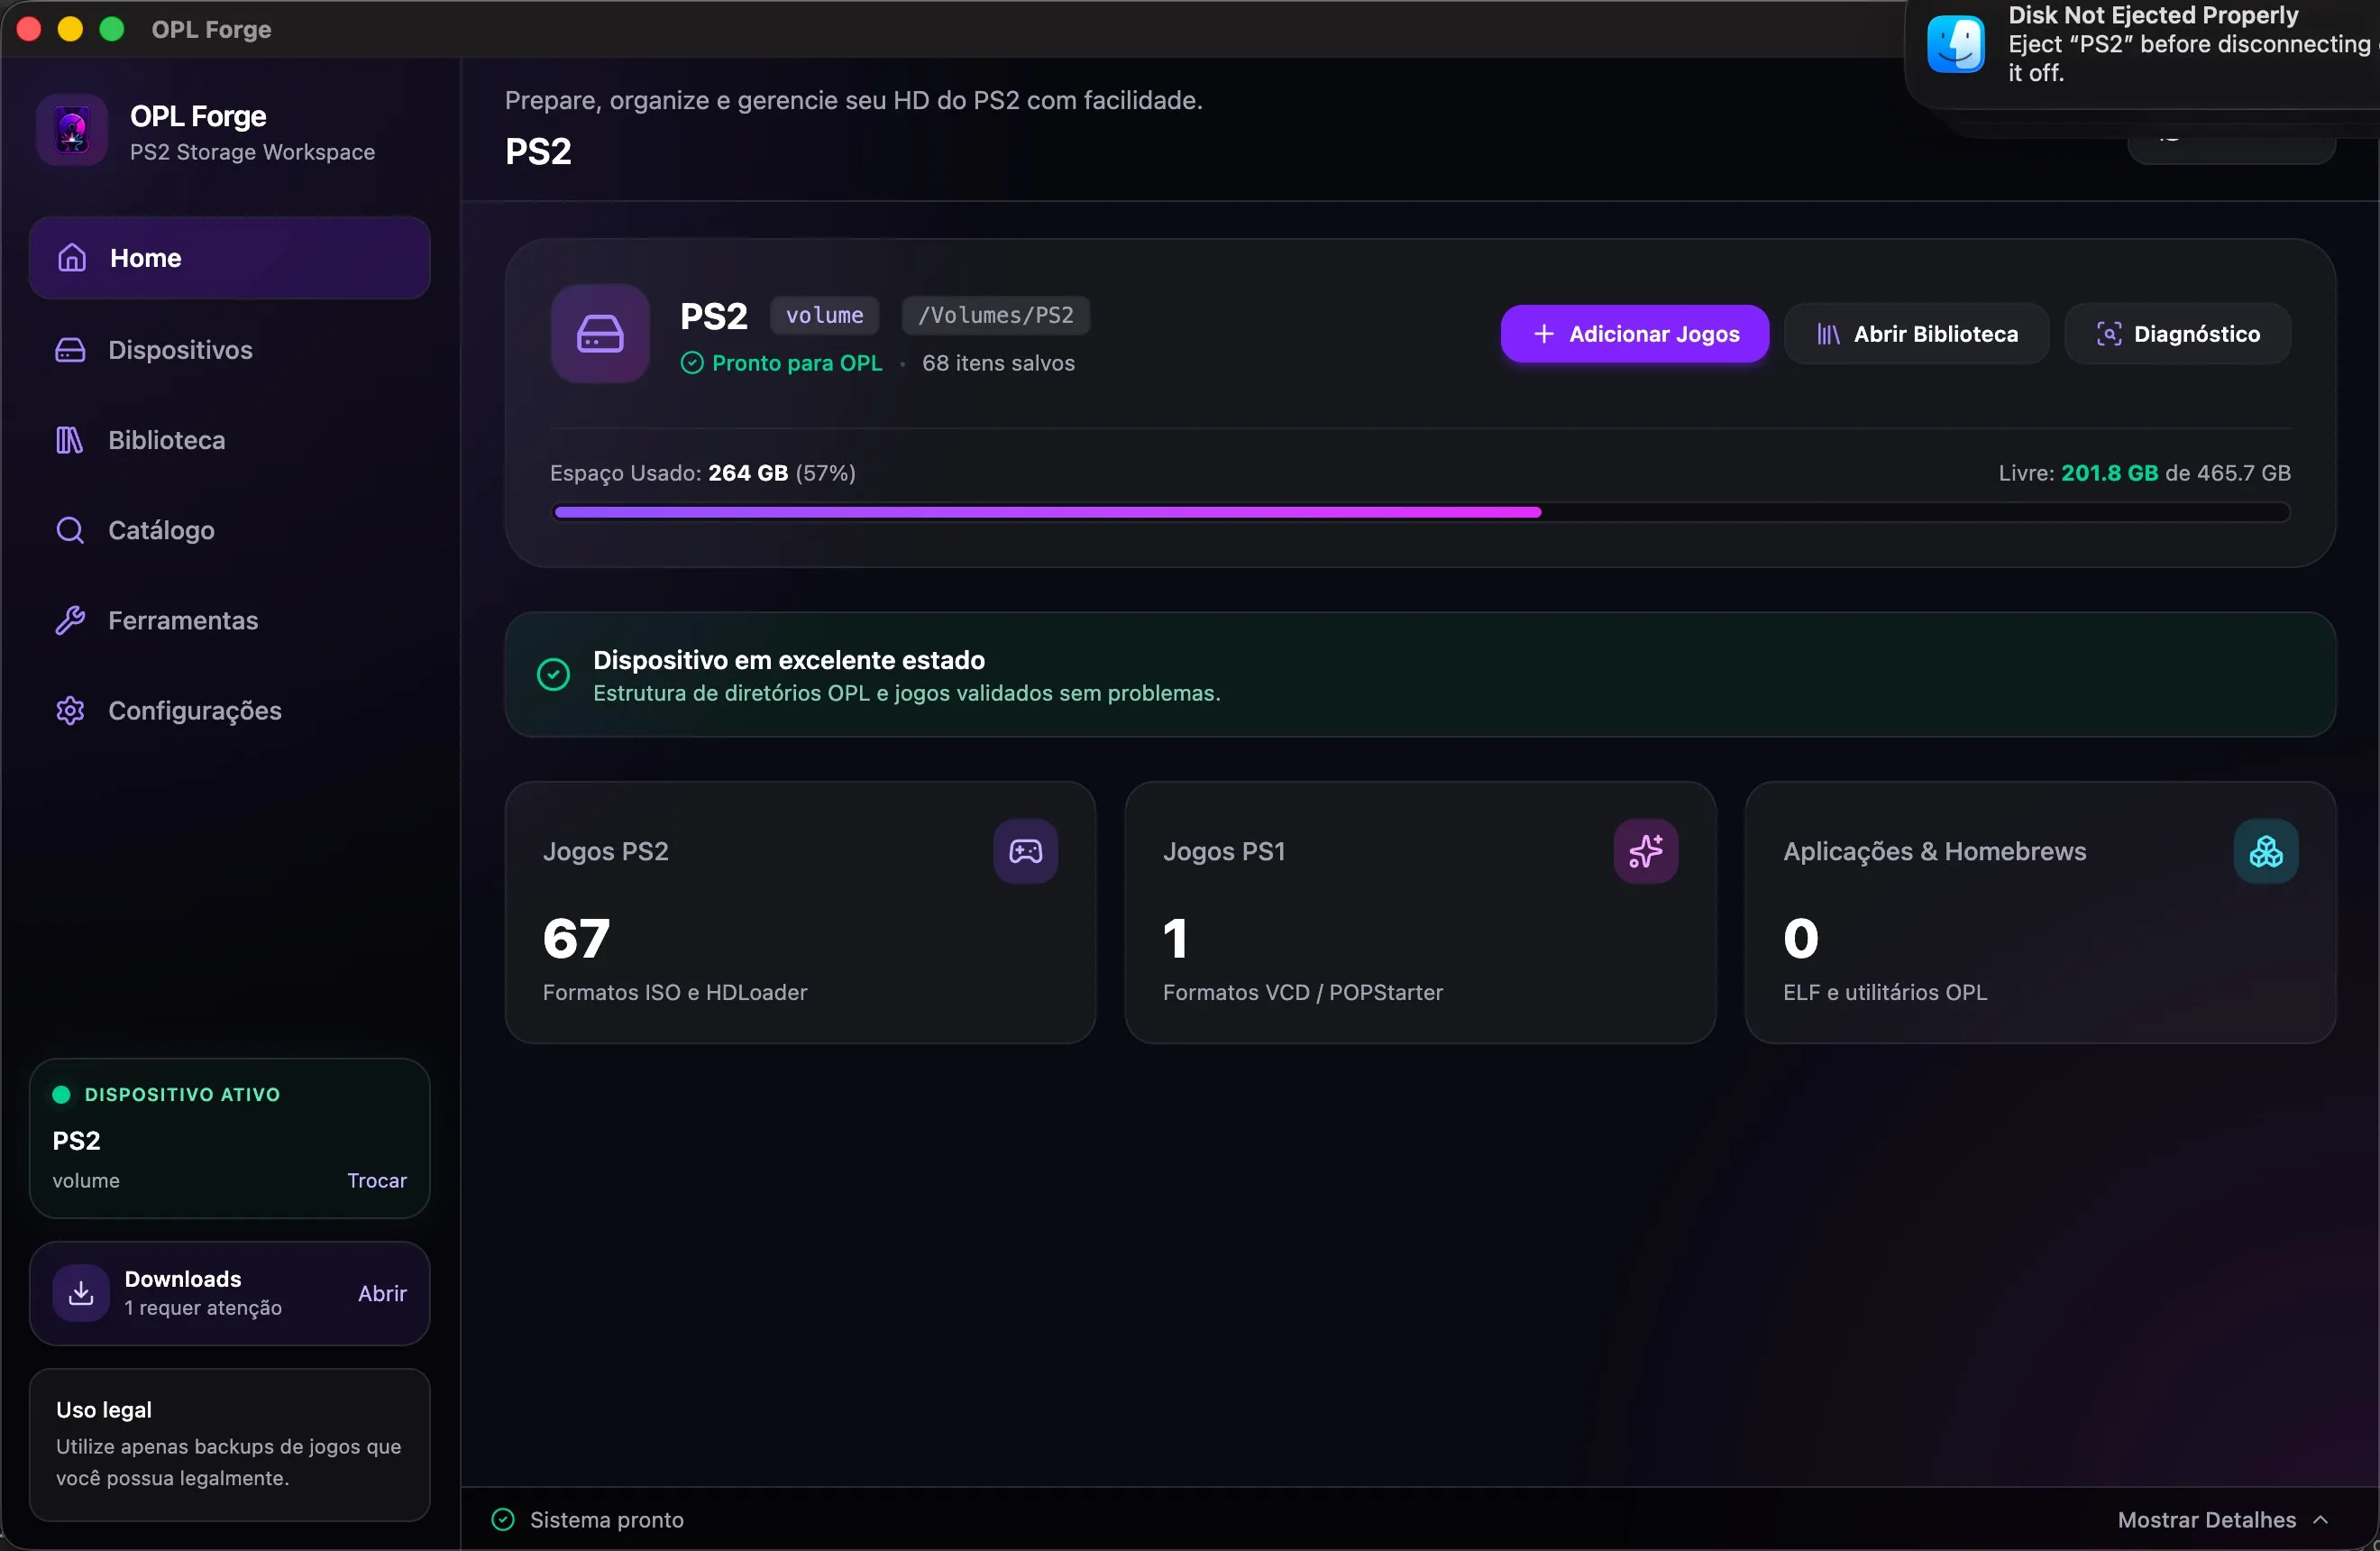Open the Jogos PS1 card showing 1

pyautogui.click(x=1420, y=913)
